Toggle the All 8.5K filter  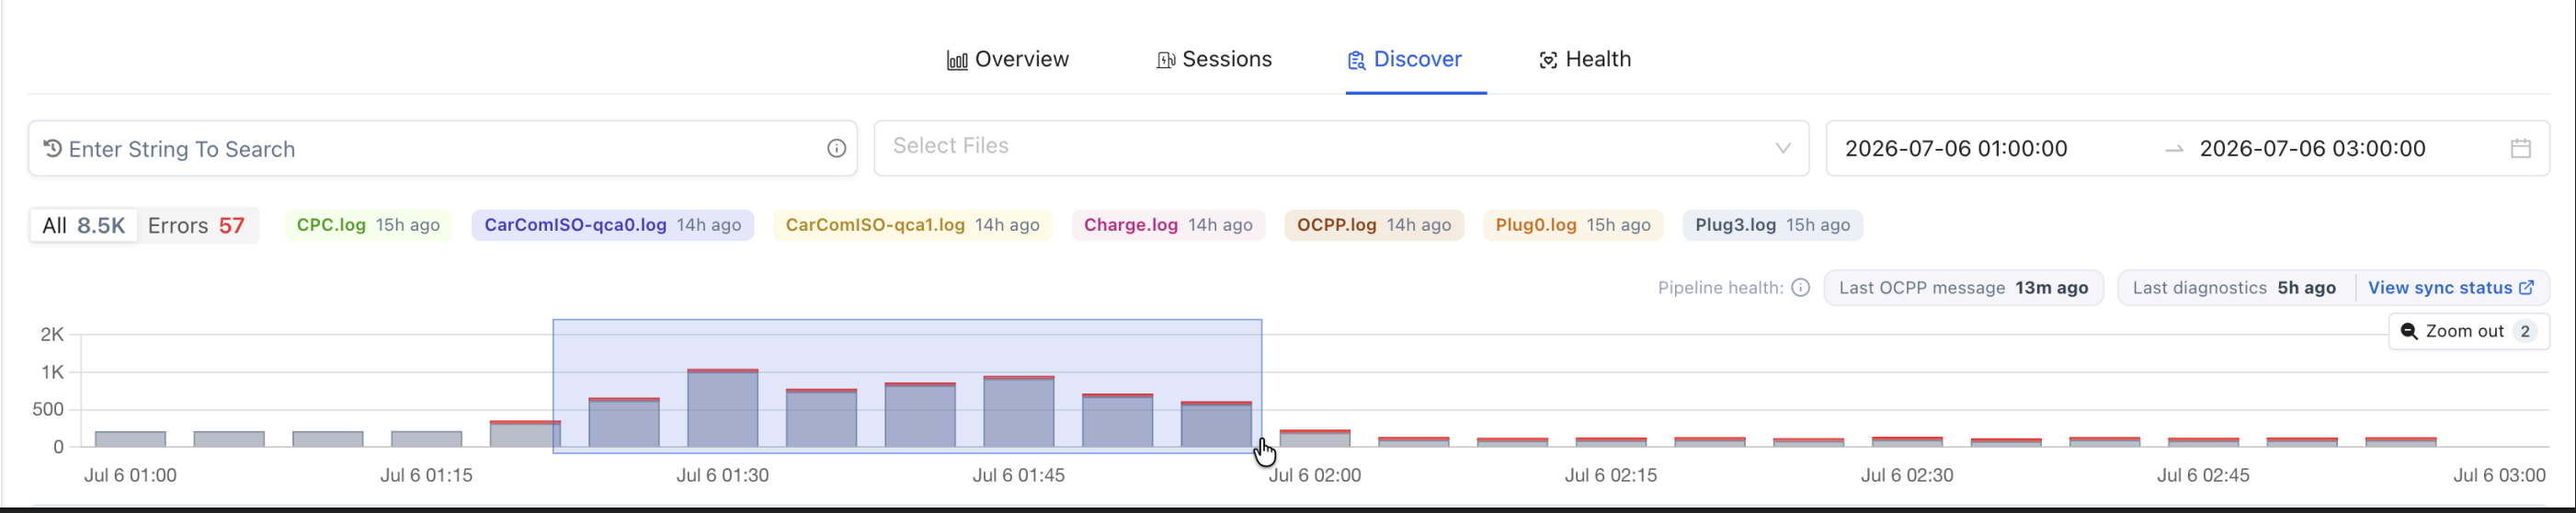(x=83, y=225)
